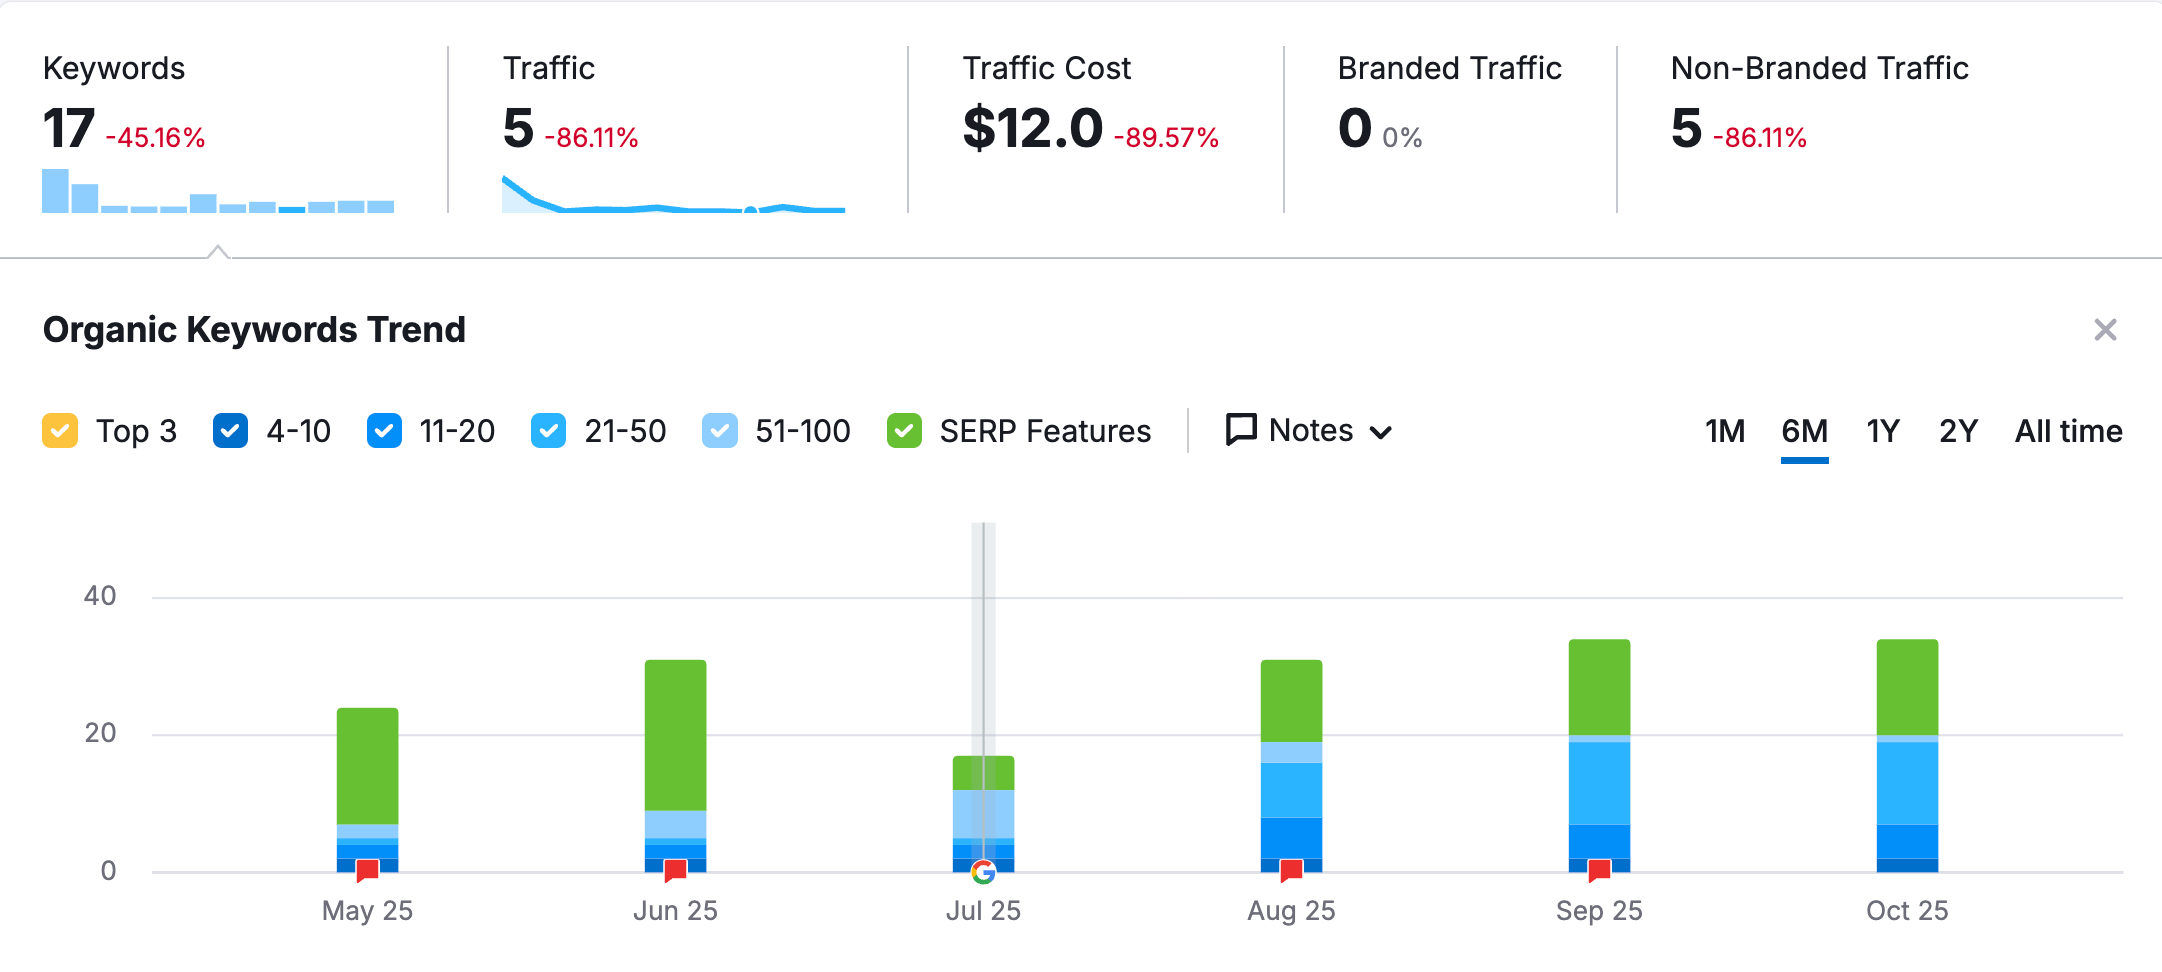This screenshot has width=2162, height=972.
Task: Toggle the 11-20 ranking filter
Action: tap(383, 430)
